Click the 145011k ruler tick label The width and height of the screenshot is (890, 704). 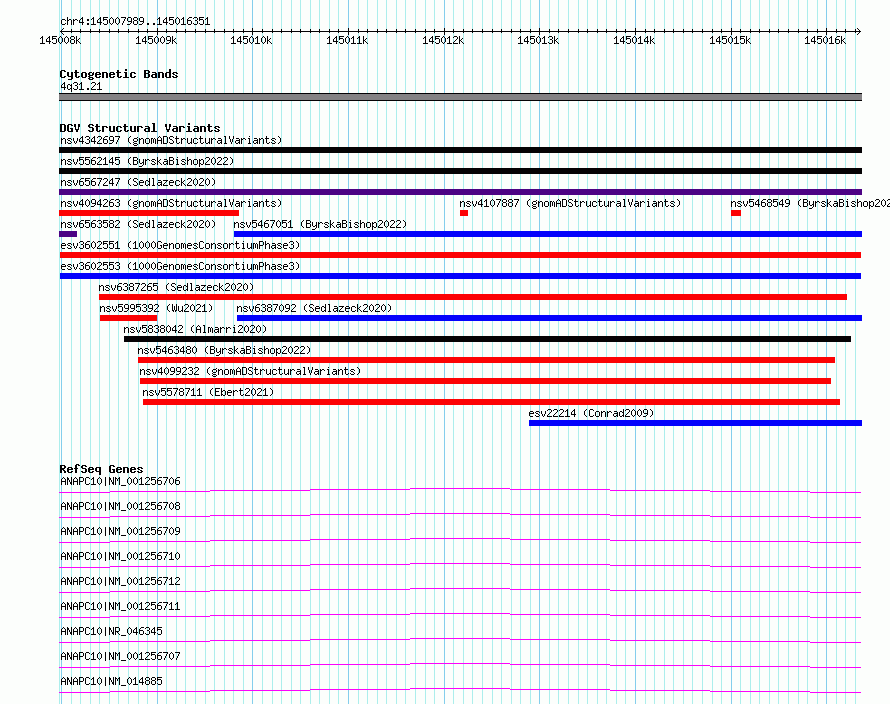pyautogui.click(x=347, y=40)
